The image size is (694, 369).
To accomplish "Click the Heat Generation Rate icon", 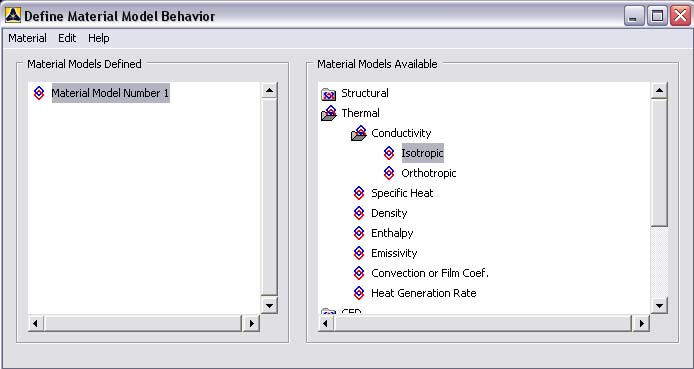I will [359, 293].
